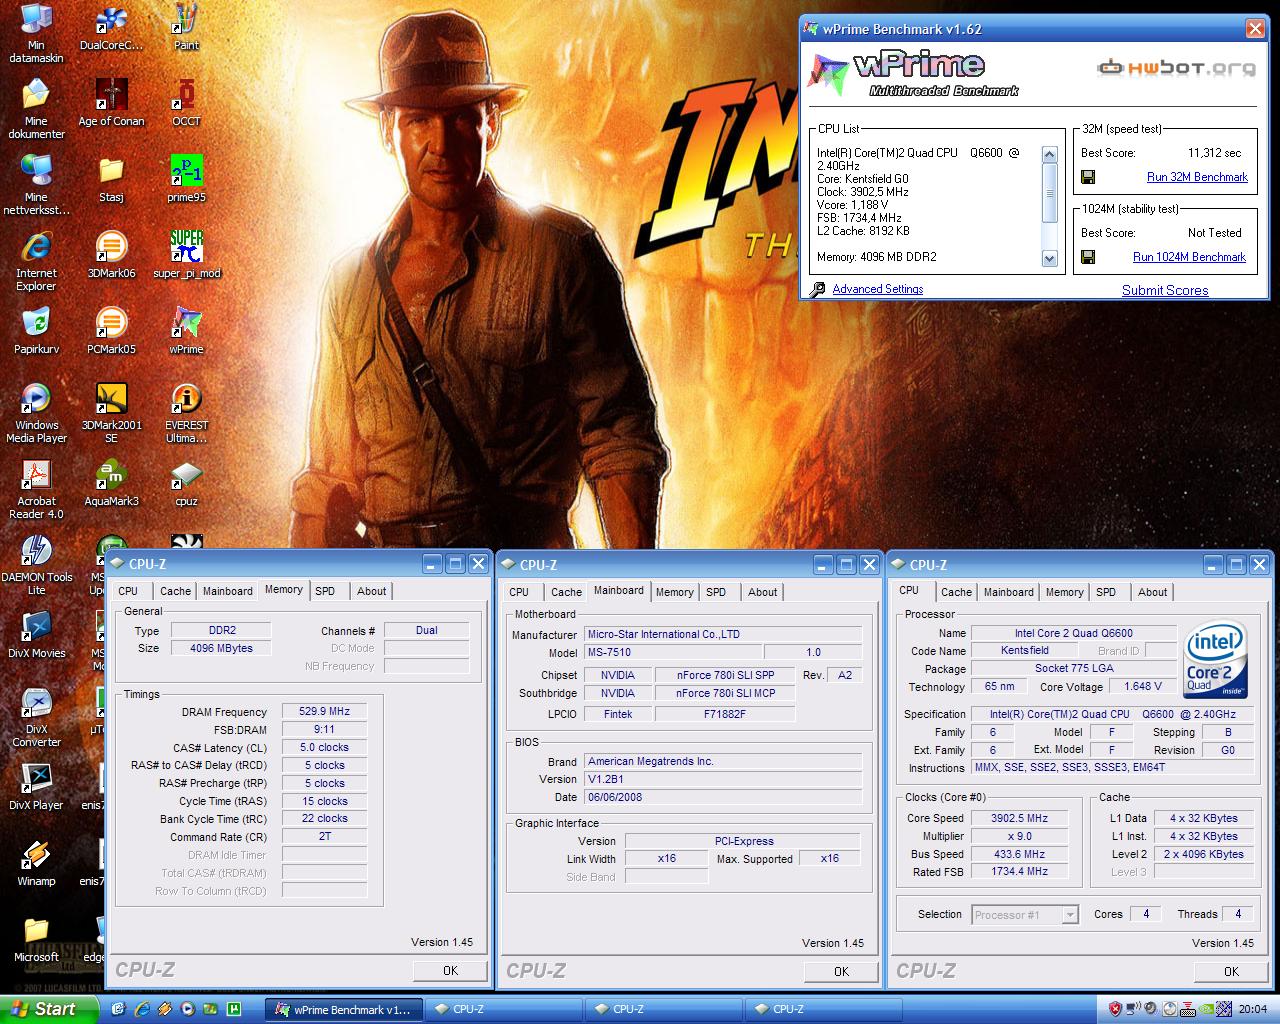The height and width of the screenshot is (1024, 1280).
Task: Open the Papirkurv recycle bin
Action: coord(36,331)
